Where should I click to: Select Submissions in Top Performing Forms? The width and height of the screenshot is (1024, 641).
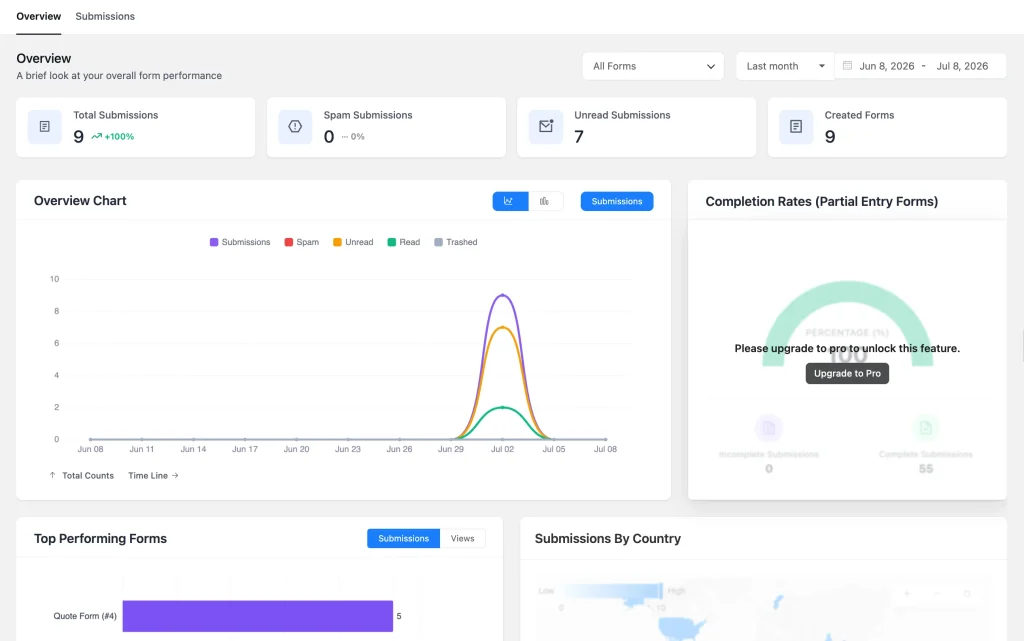pos(403,539)
